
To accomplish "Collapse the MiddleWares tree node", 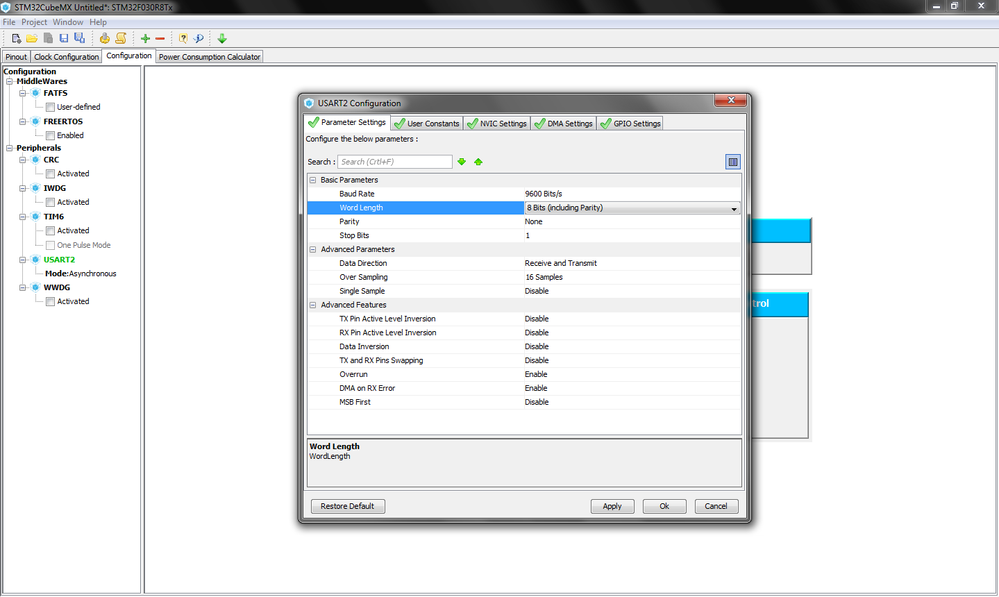I will [10, 82].
